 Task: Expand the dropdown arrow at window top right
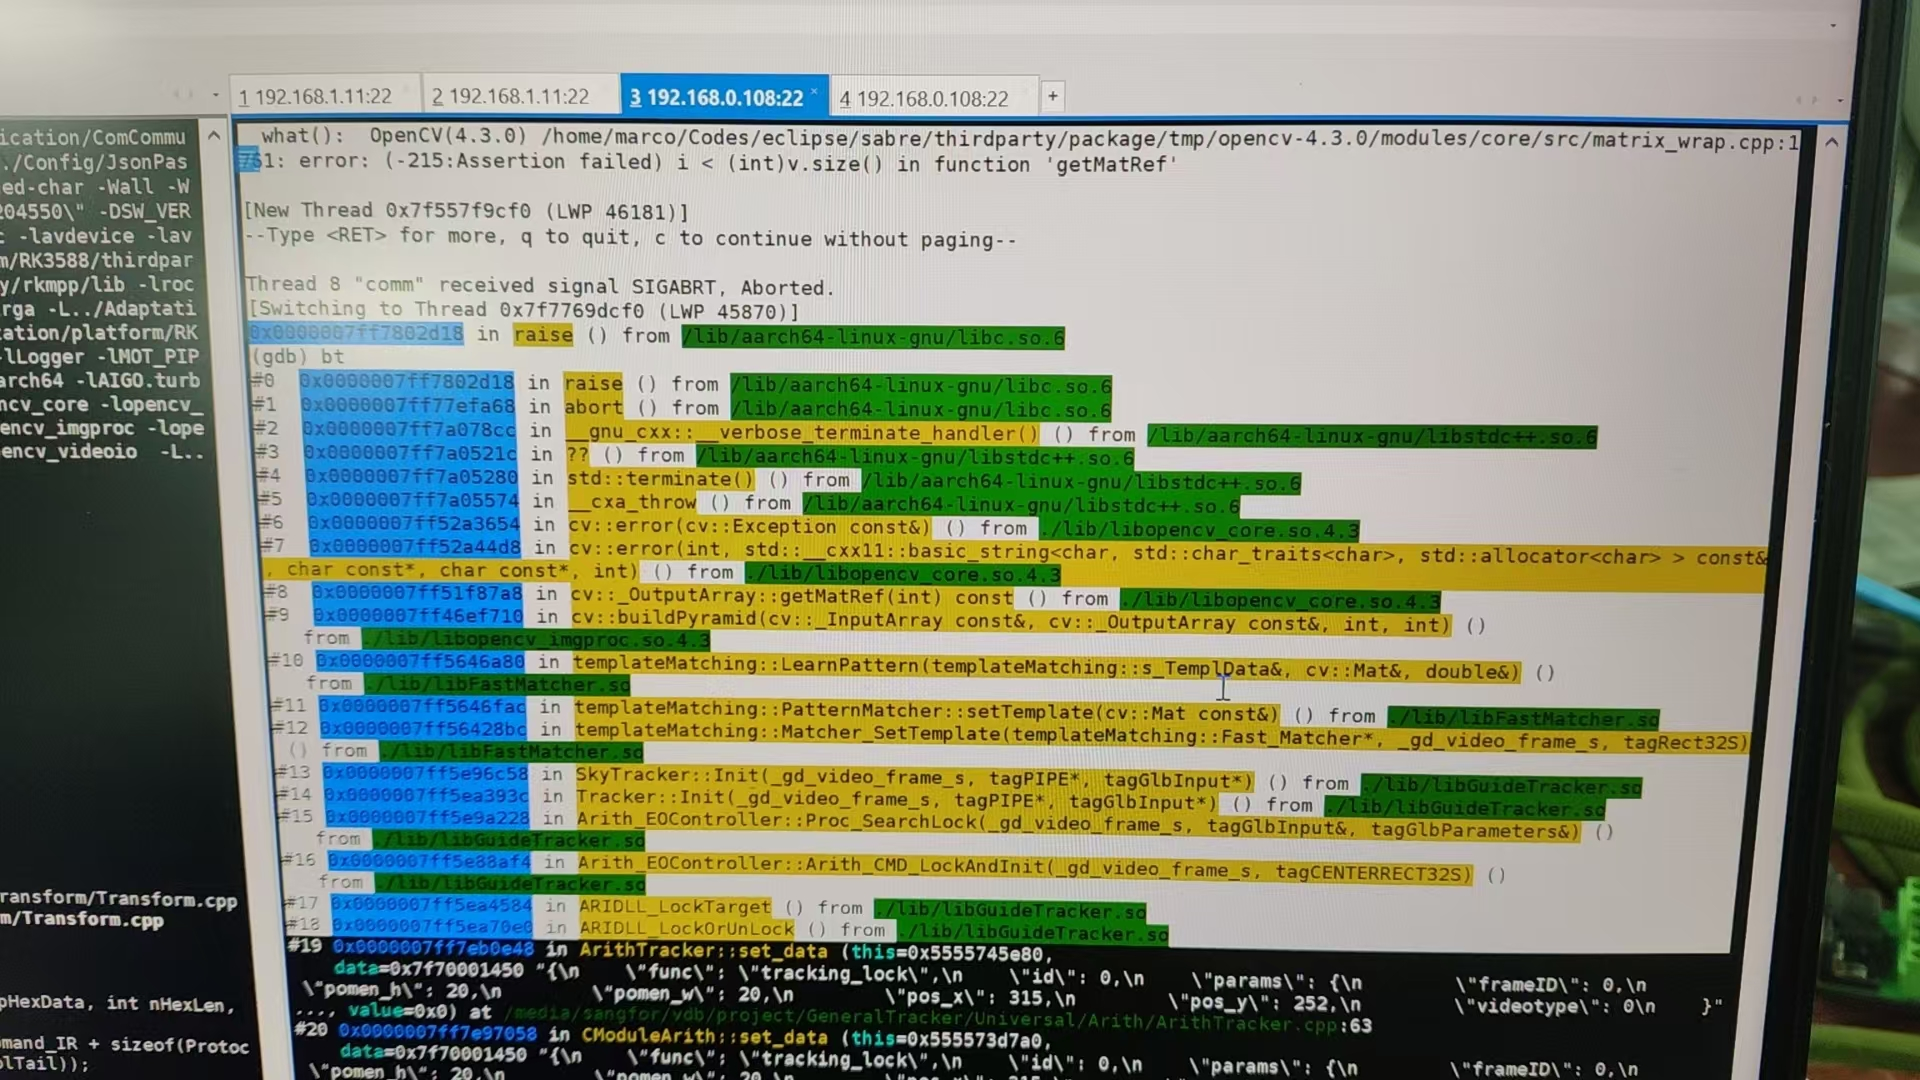(x=1832, y=25)
